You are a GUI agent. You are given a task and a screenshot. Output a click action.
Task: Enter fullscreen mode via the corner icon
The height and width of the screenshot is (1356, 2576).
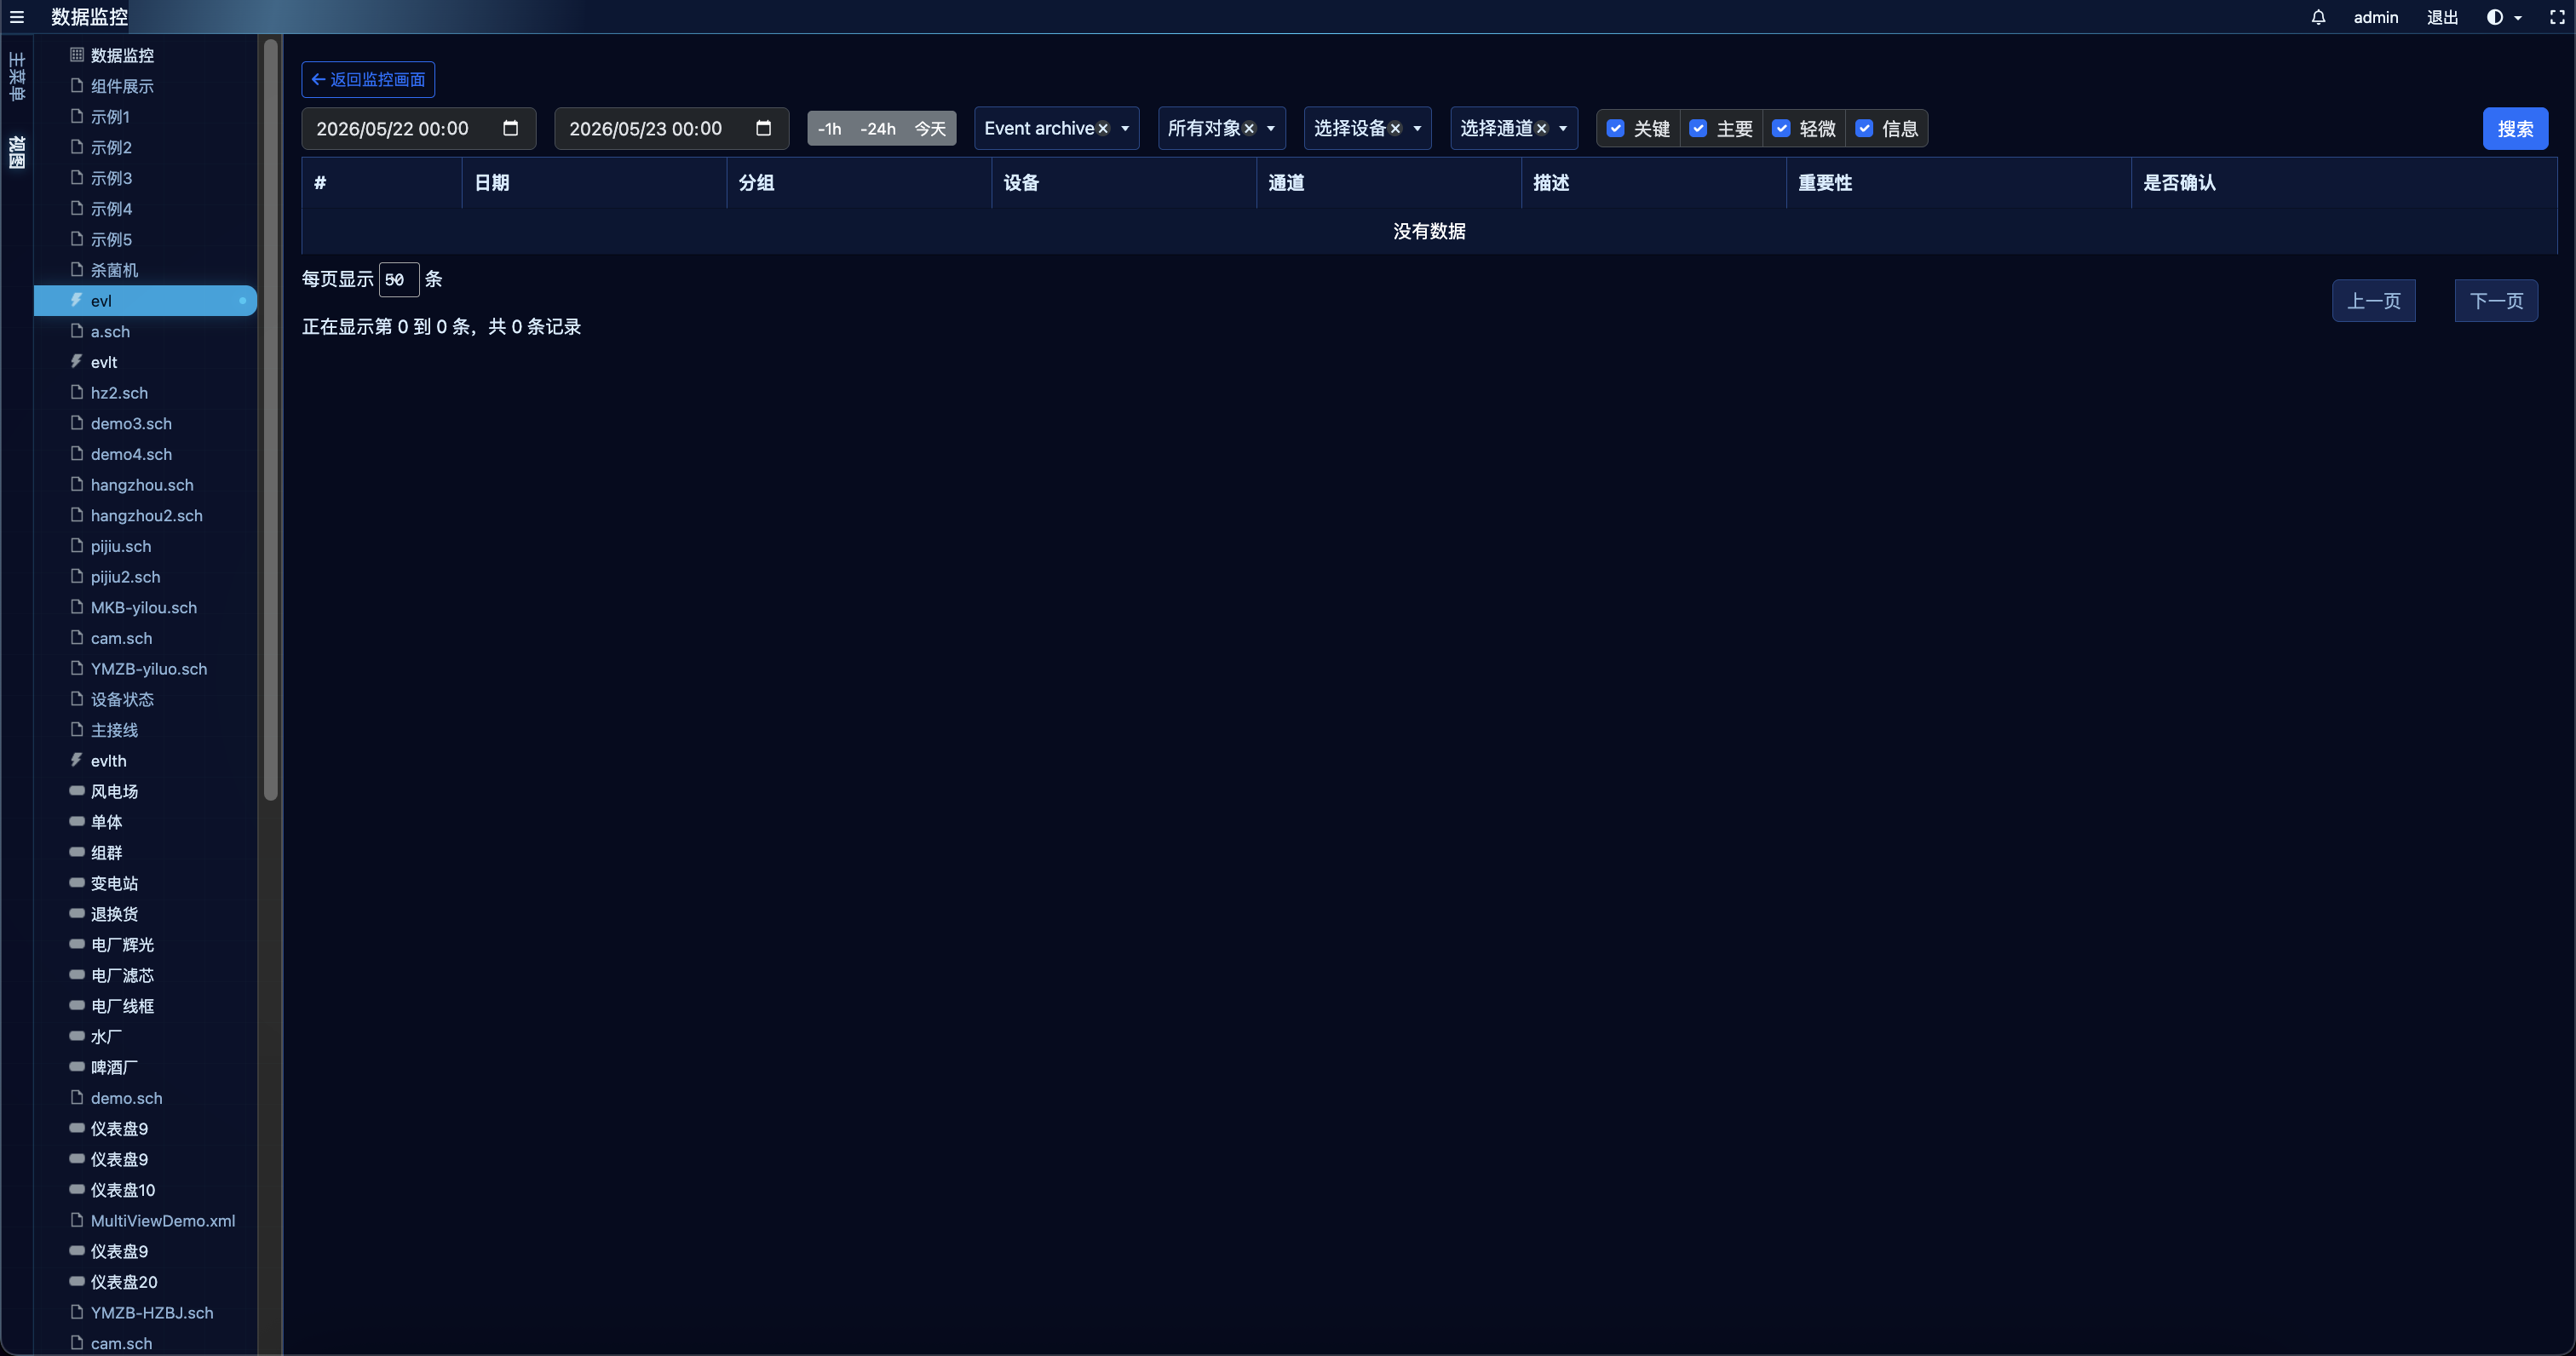(x=2557, y=17)
